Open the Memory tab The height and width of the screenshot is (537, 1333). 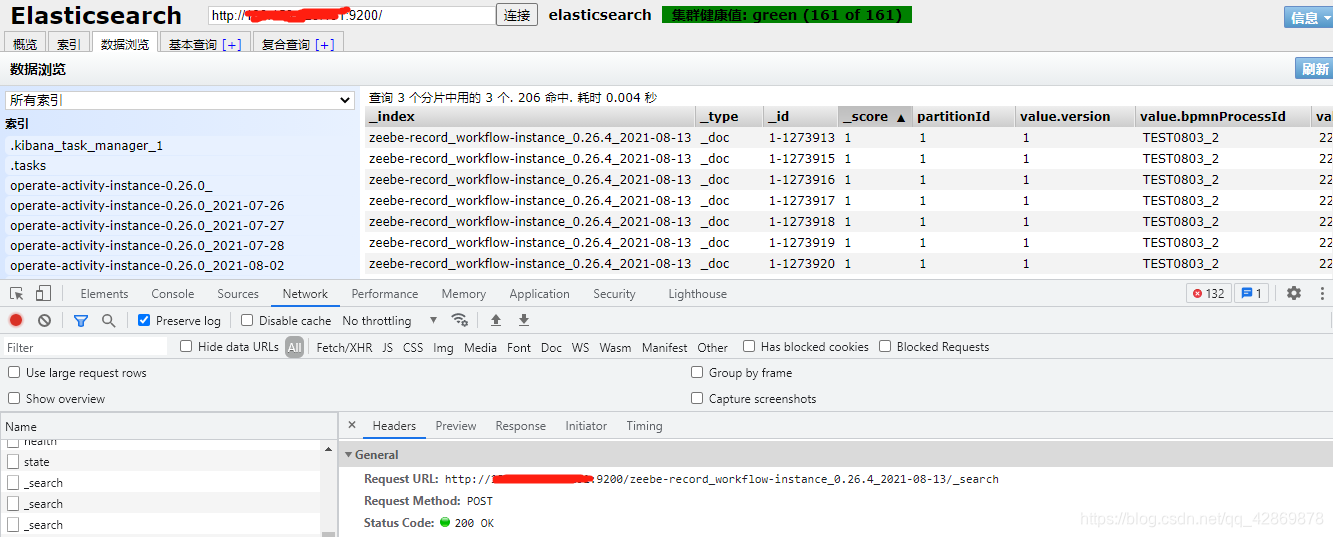[464, 293]
